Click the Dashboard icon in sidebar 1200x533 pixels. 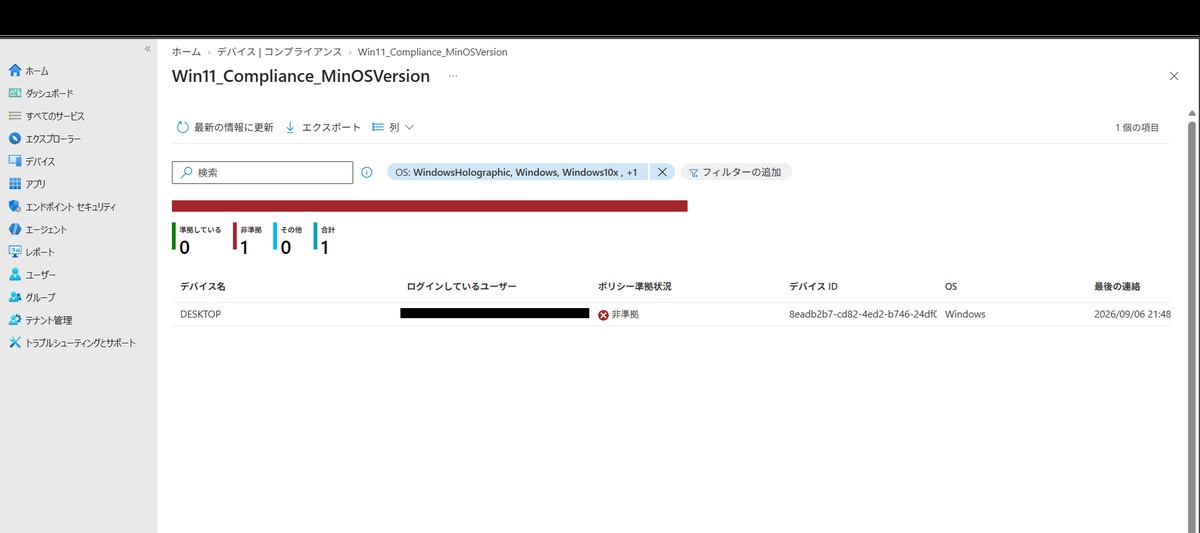(x=14, y=93)
